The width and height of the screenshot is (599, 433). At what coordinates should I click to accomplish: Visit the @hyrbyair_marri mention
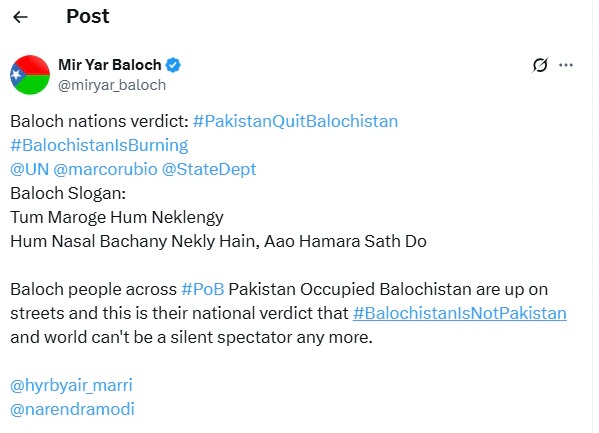71,385
